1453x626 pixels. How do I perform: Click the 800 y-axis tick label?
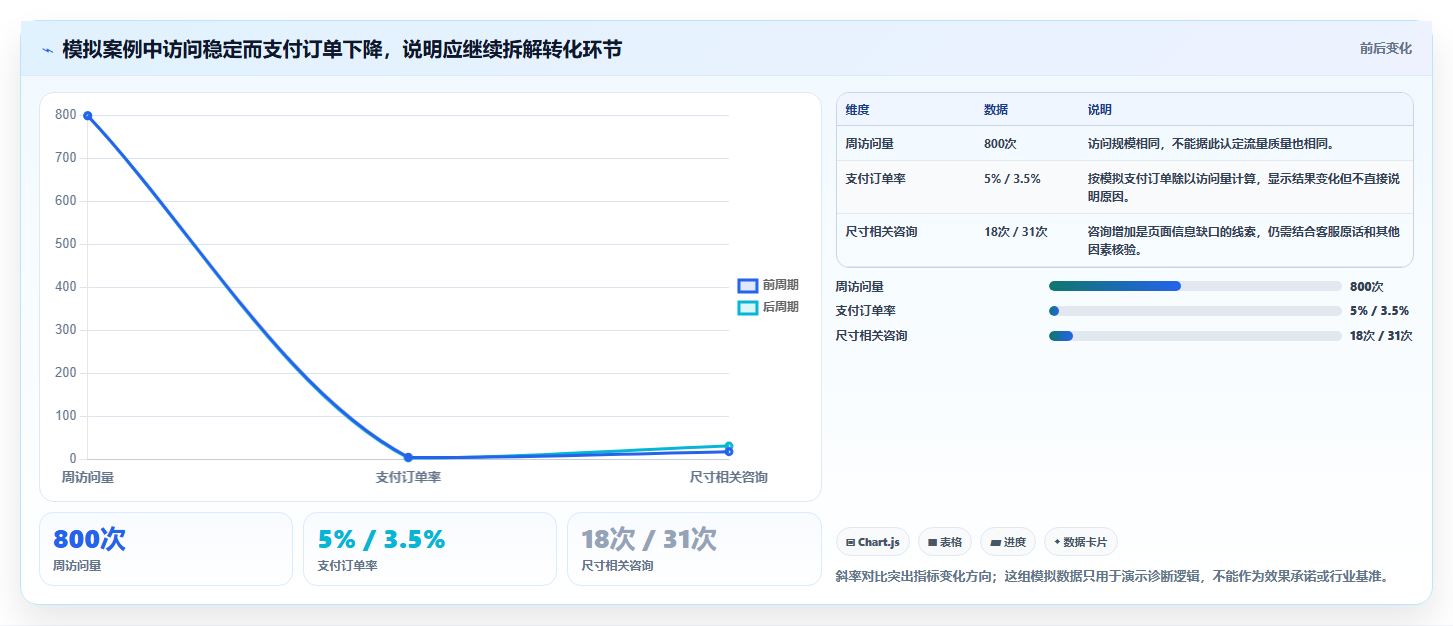[x=66, y=115]
